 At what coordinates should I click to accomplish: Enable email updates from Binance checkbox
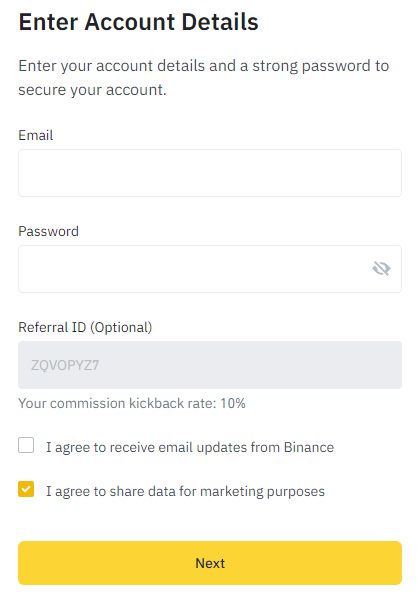pos(26,445)
